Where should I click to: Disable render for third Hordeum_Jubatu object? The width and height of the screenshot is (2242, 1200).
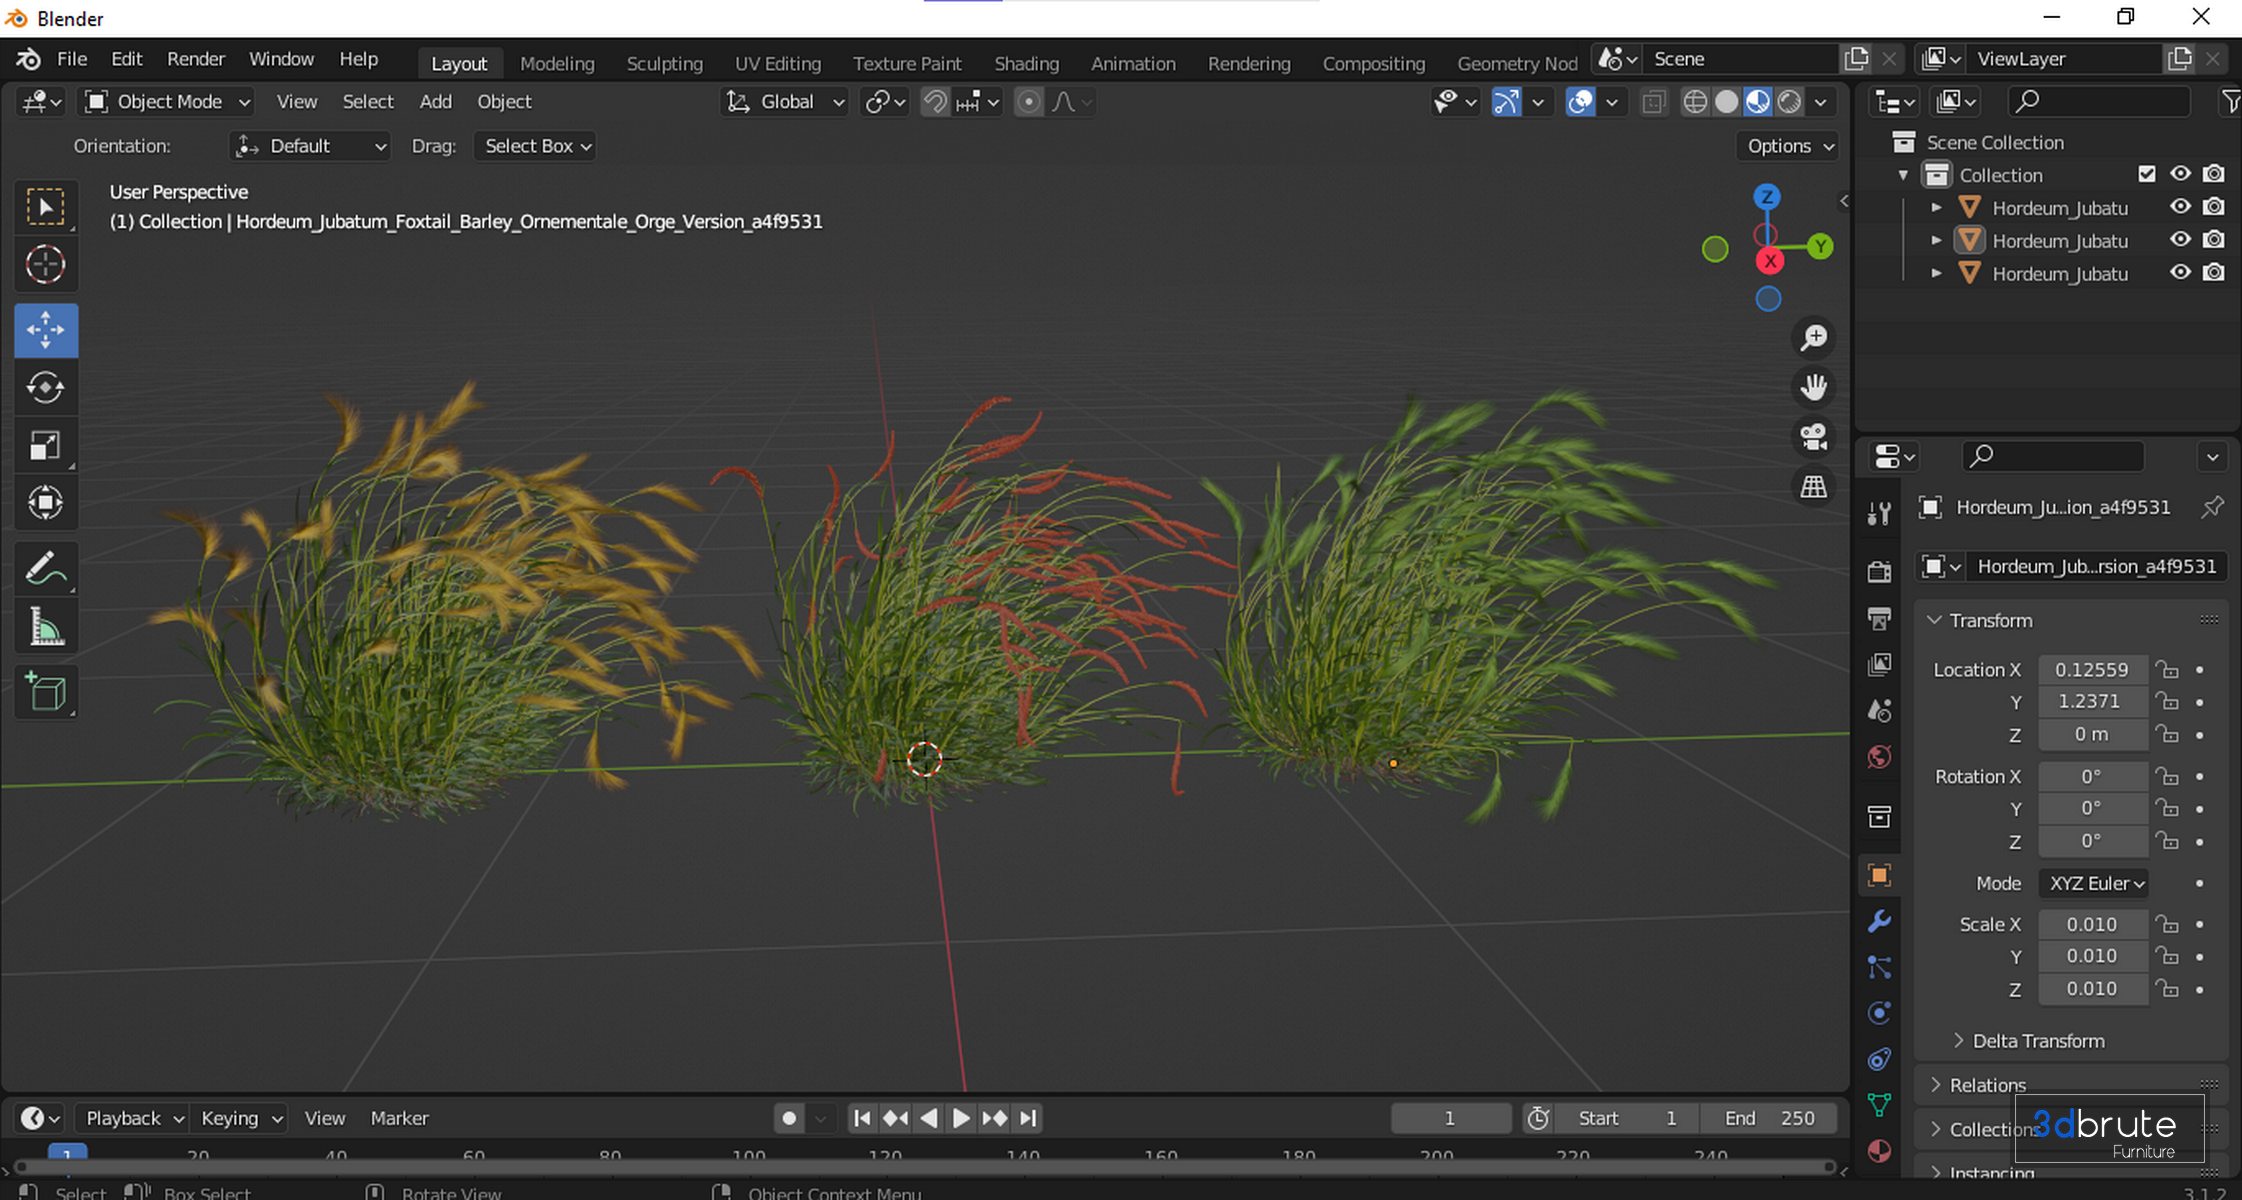click(2214, 273)
